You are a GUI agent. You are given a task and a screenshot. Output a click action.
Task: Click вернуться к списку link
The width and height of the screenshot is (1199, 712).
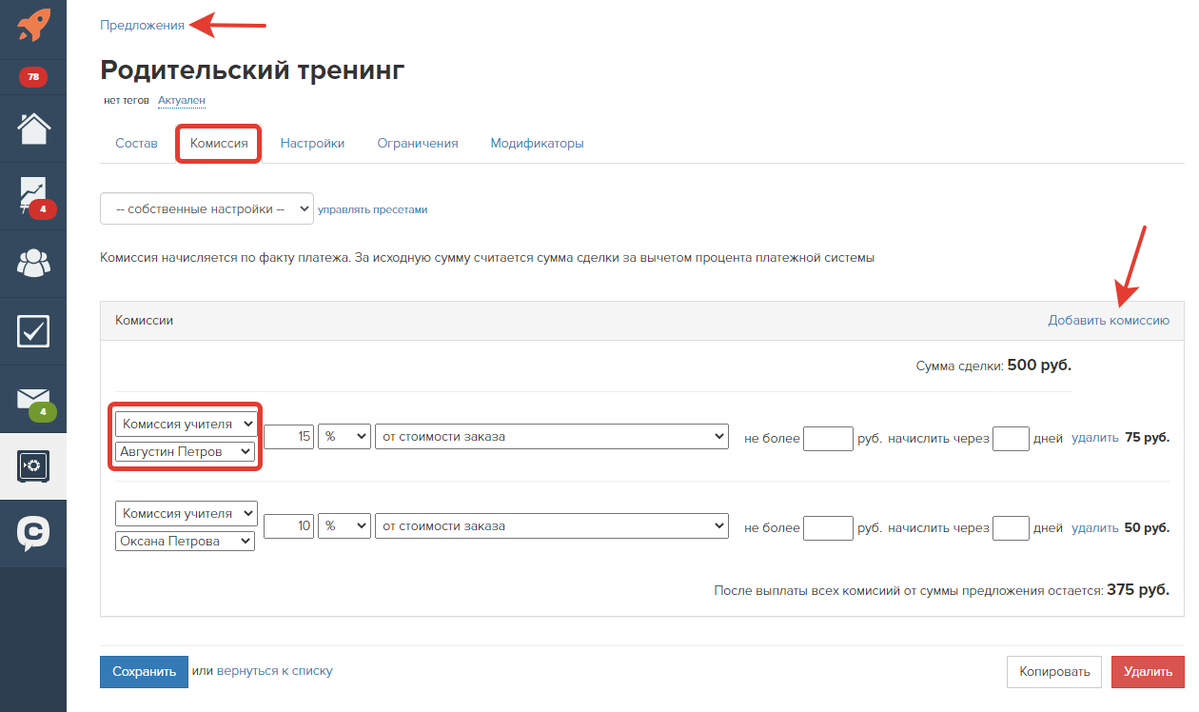pyautogui.click(x=275, y=671)
